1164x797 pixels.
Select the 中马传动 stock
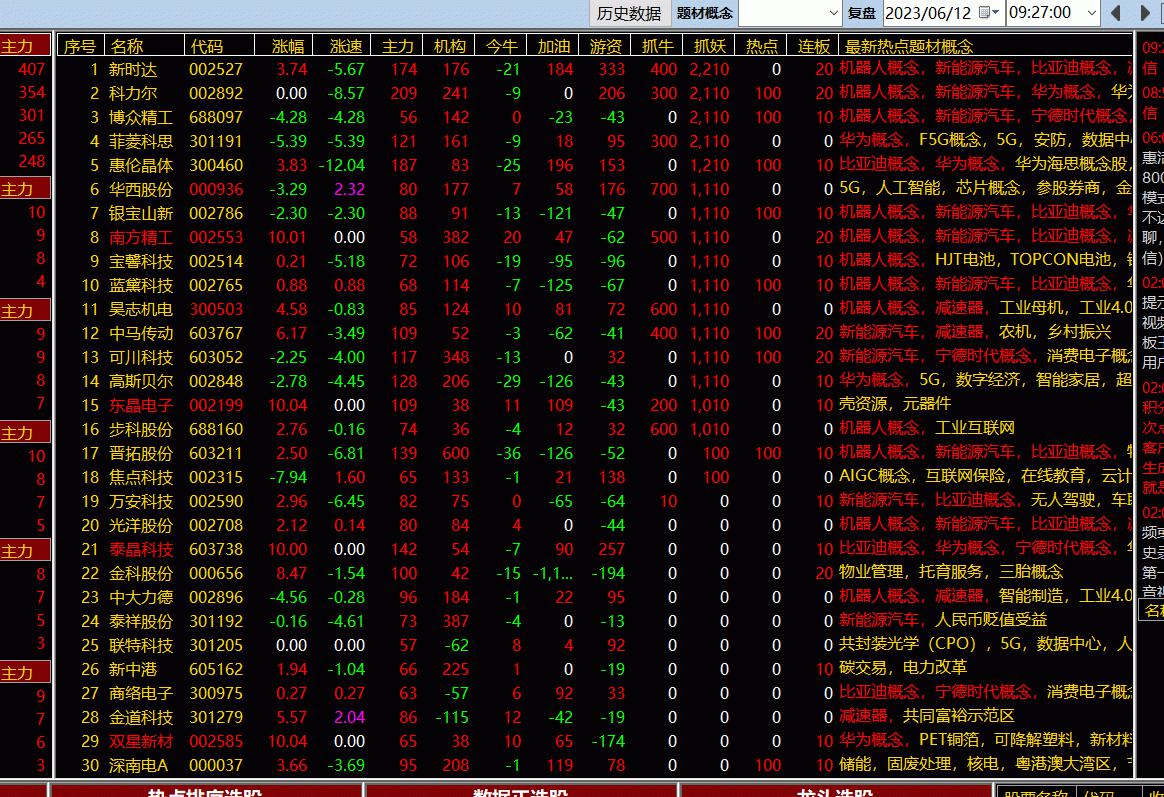[x=595, y=333]
